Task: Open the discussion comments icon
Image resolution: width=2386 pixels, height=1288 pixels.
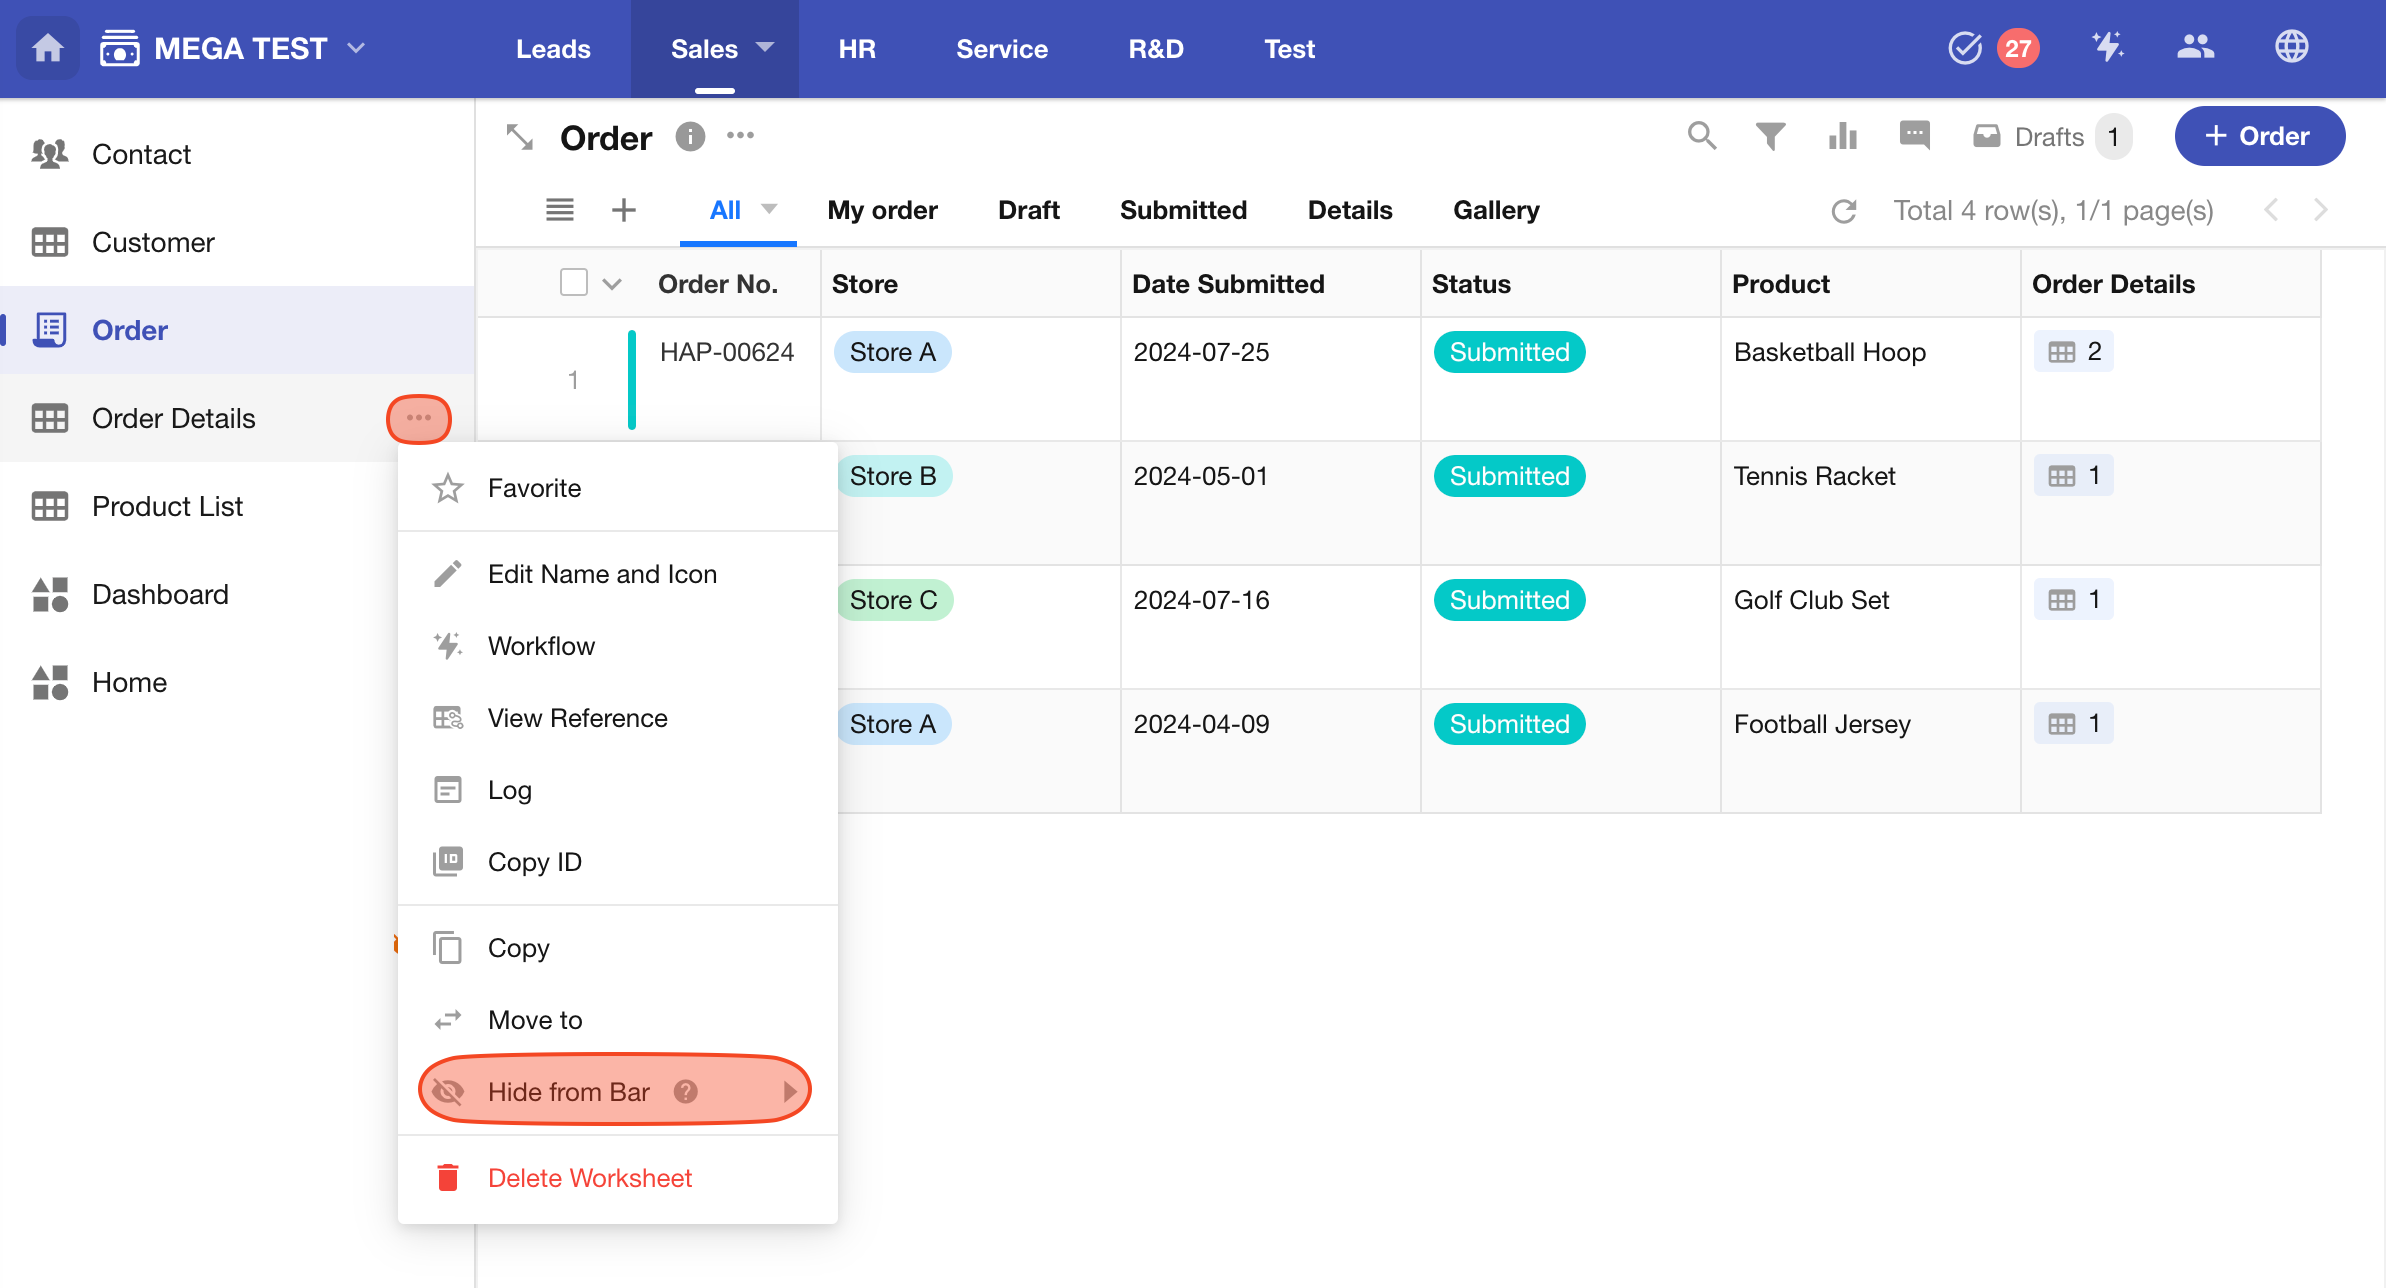Action: tap(1914, 134)
